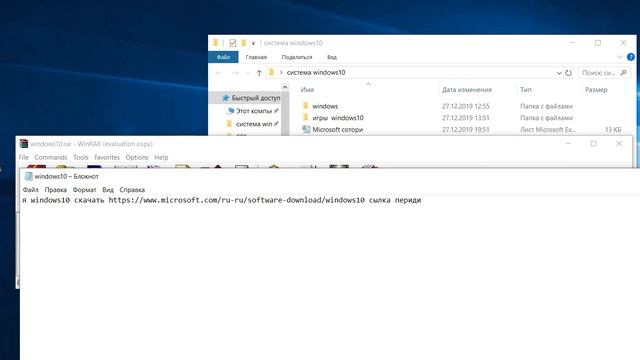Select the Microsoft сопори file
The height and width of the screenshot is (360, 640).
tap(338, 129)
